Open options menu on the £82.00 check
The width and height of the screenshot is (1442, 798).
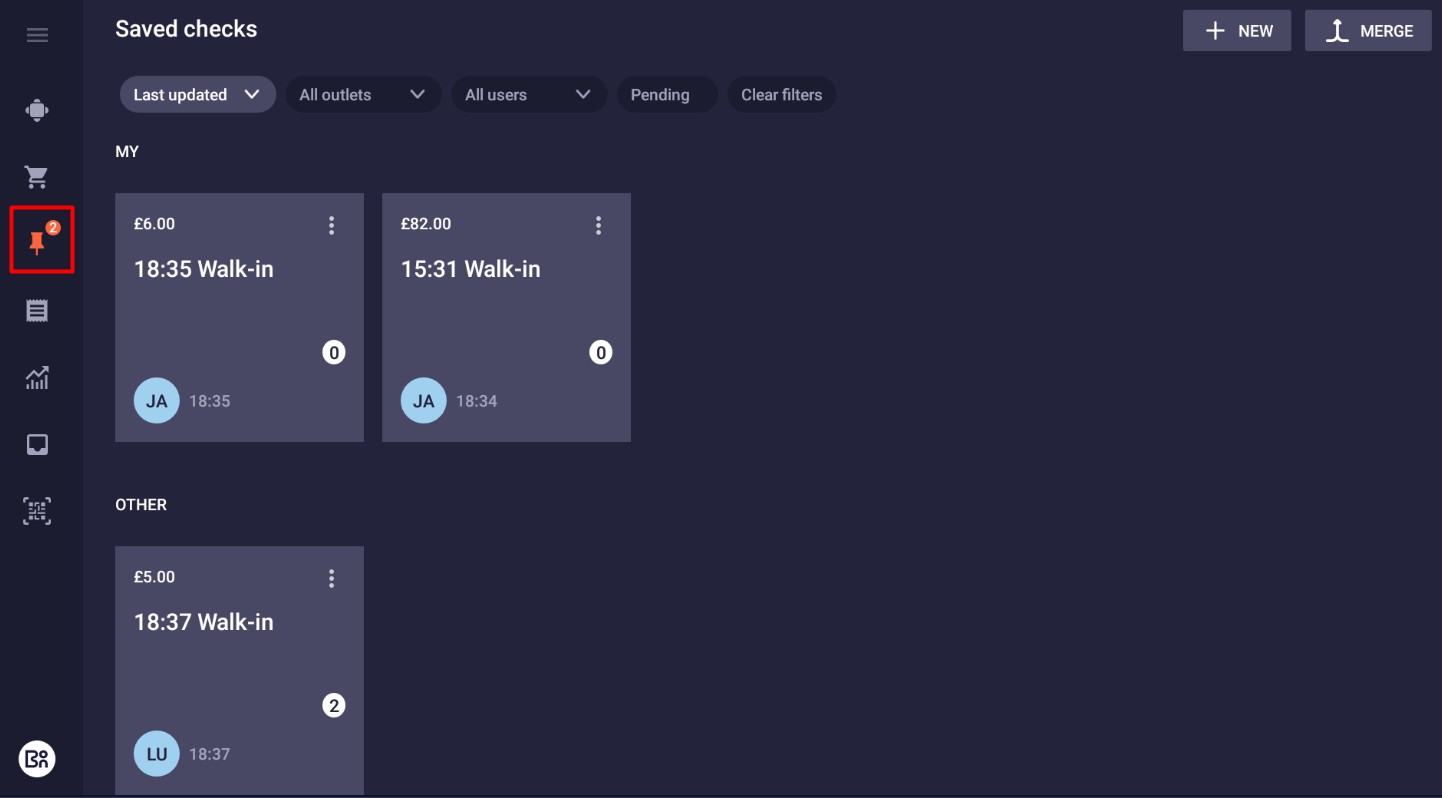(x=598, y=224)
